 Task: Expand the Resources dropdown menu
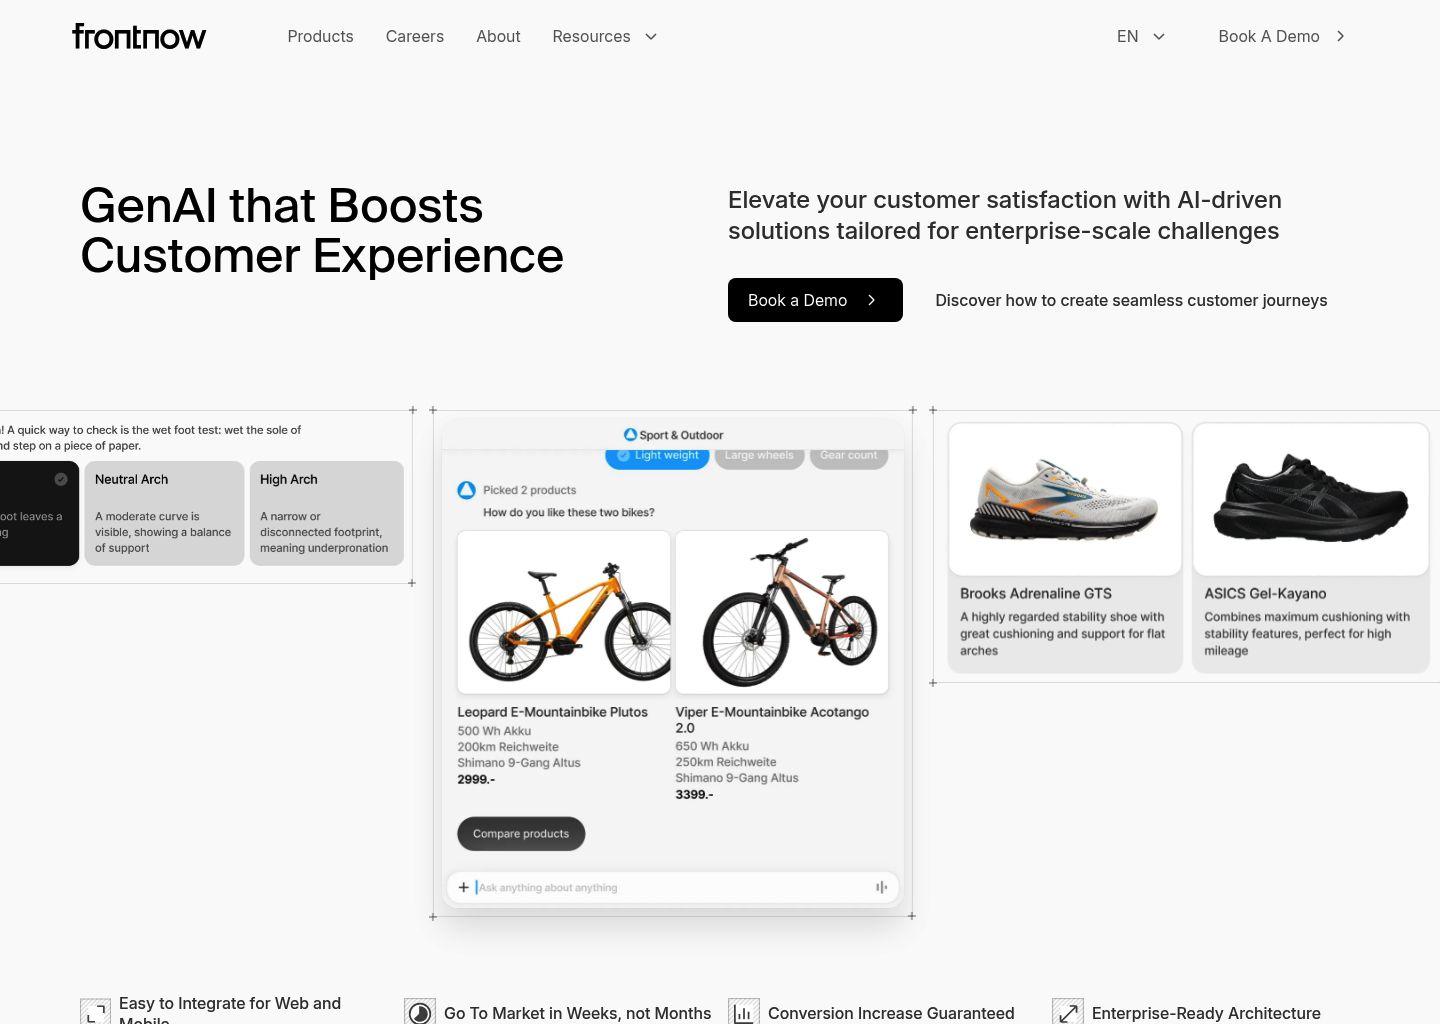coord(604,36)
